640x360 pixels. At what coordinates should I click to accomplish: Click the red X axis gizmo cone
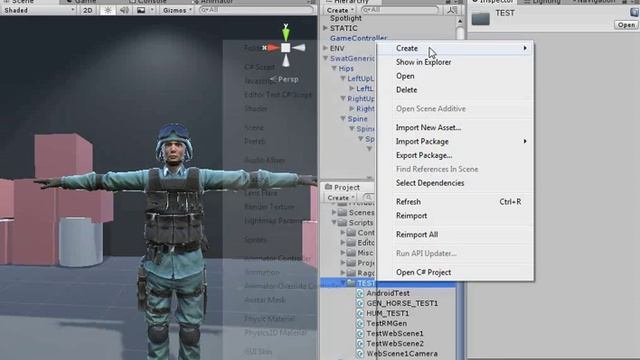pos(273,48)
